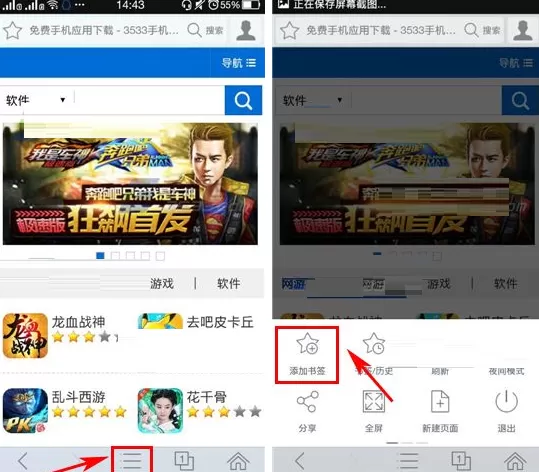The height and width of the screenshot is (472, 539).
Task: Open user profile icon on right phone
Action: [x=522, y=30]
